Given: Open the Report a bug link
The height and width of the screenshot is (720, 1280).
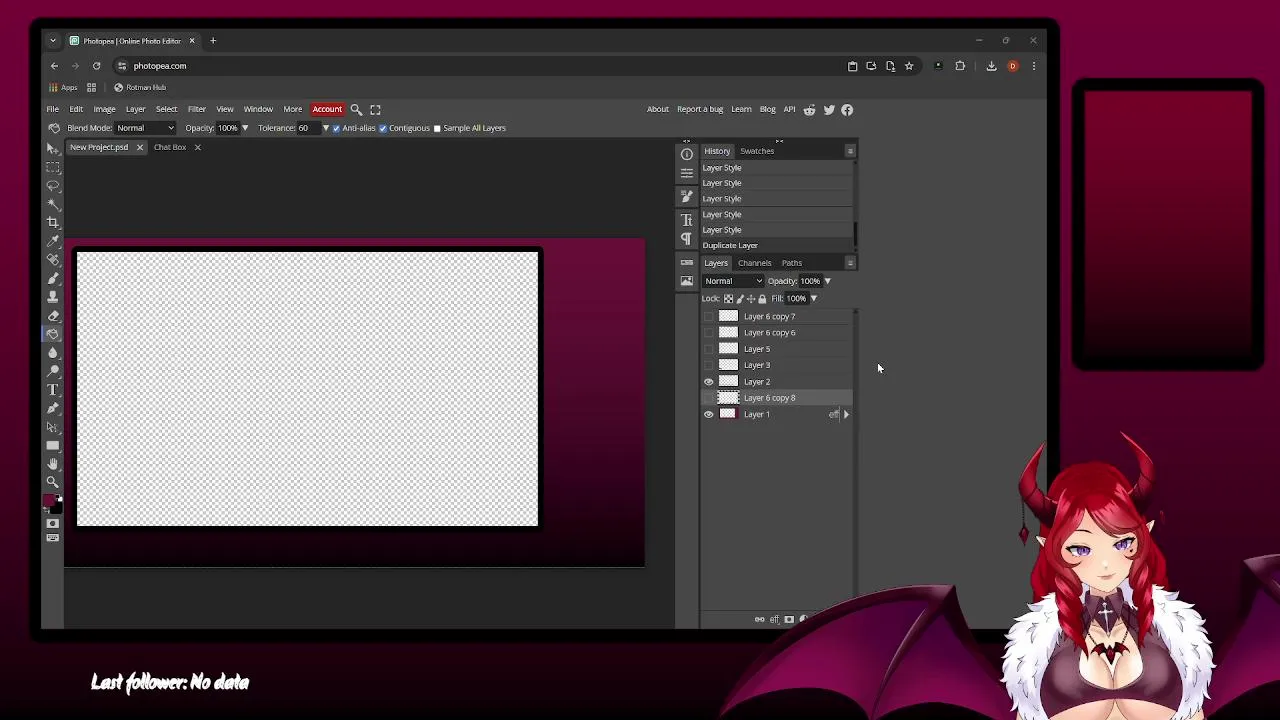Looking at the screenshot, I should (x=700, y=110).
